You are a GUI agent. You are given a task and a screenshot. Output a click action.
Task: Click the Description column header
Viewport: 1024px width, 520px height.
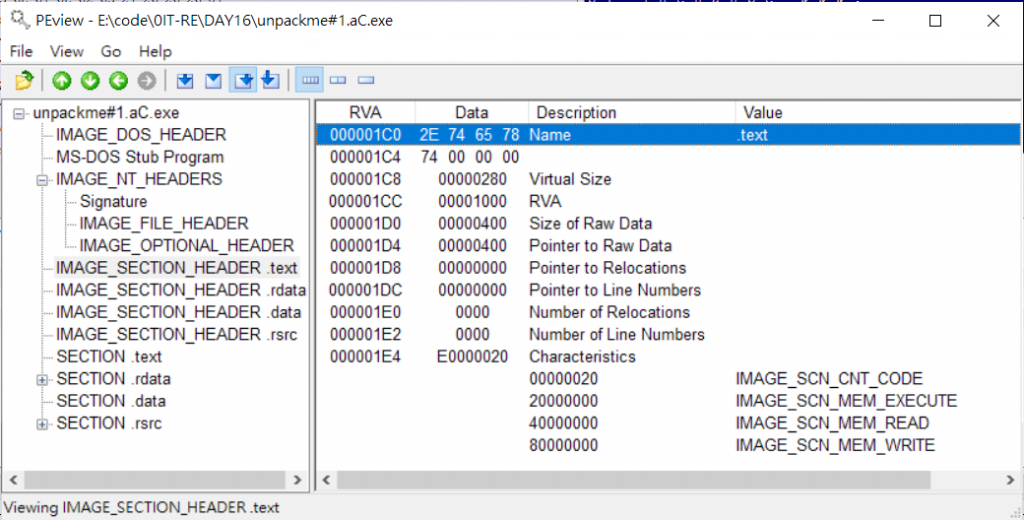click(x=632, y=112)
